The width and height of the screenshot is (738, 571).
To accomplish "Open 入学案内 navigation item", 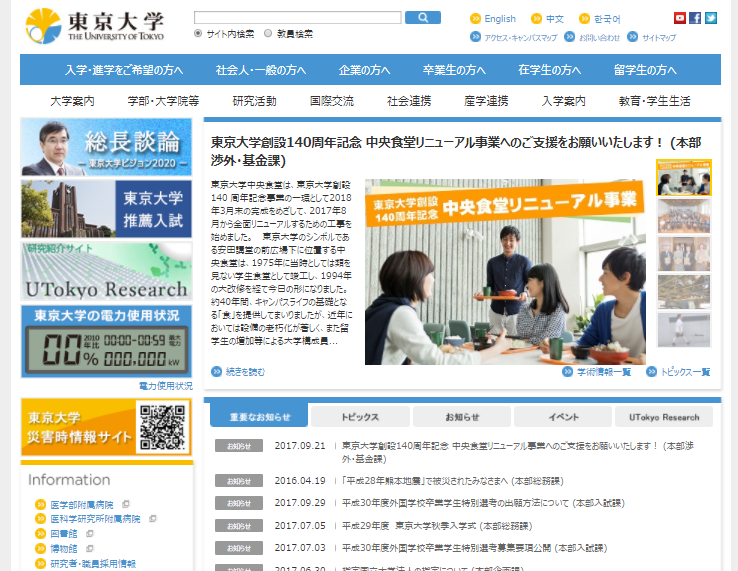I will coord(563,101).
